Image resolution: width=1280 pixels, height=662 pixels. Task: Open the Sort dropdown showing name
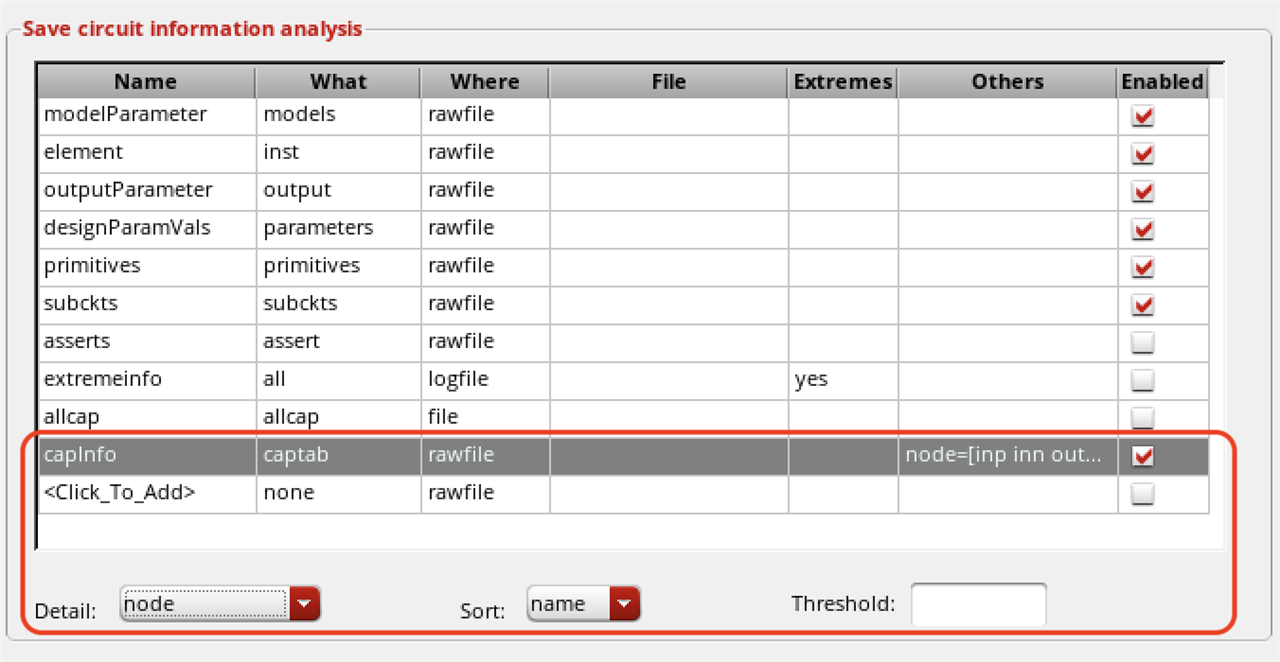pyautogui.click(x=583, y=604)
